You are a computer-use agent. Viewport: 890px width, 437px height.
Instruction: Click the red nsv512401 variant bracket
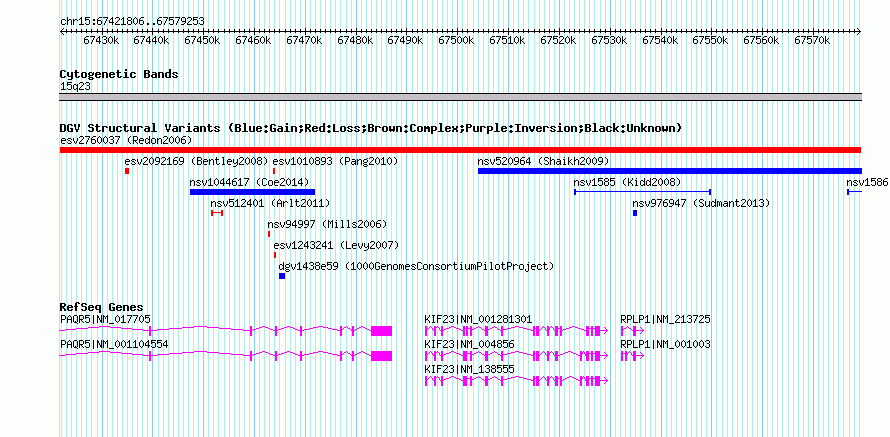coord(217,213)
